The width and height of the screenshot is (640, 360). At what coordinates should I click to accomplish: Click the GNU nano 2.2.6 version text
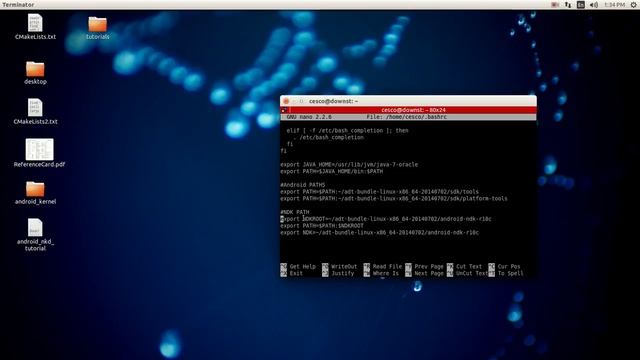(309, 117)
